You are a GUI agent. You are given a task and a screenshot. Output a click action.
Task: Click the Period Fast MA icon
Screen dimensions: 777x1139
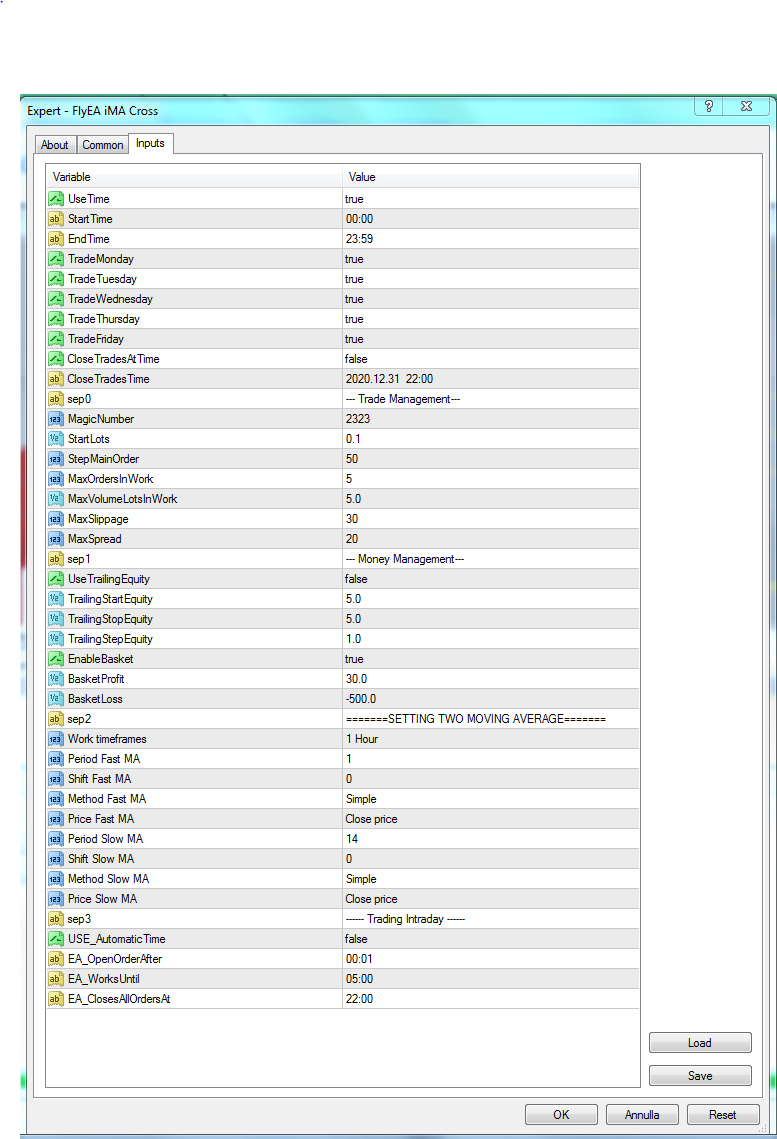pyautogui.click(x=56, y=758)
